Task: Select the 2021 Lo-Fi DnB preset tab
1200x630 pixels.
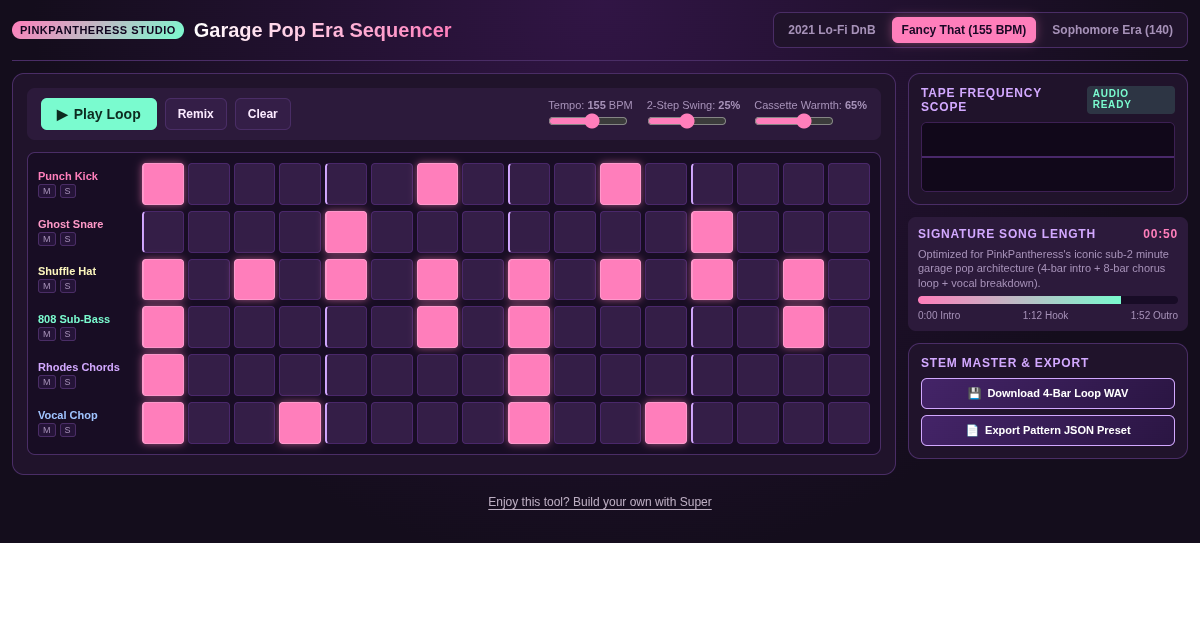Action: [x=832, y=30]
